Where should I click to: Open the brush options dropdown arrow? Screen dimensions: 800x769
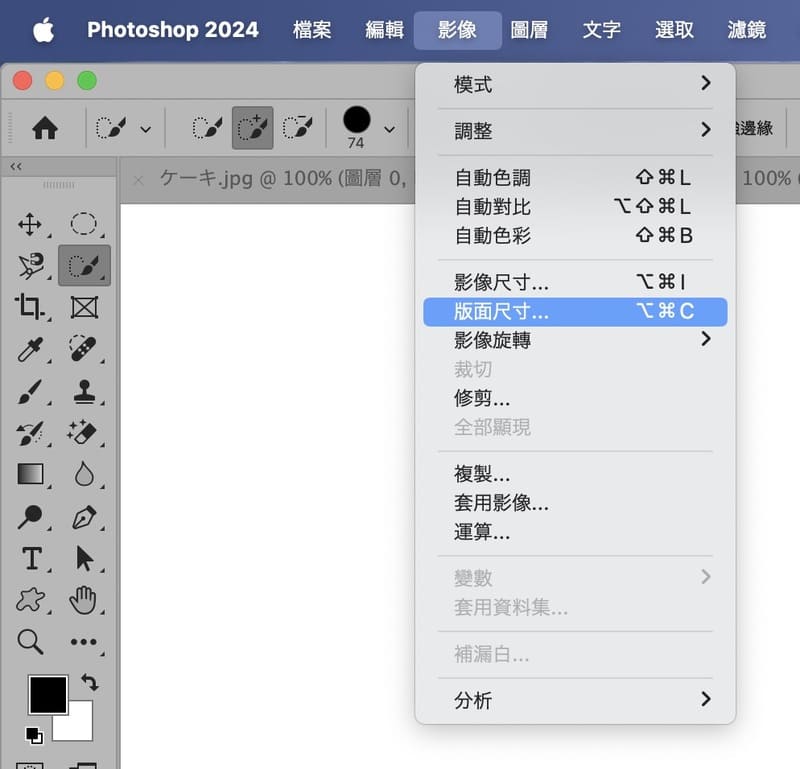(x=389, y=130)
